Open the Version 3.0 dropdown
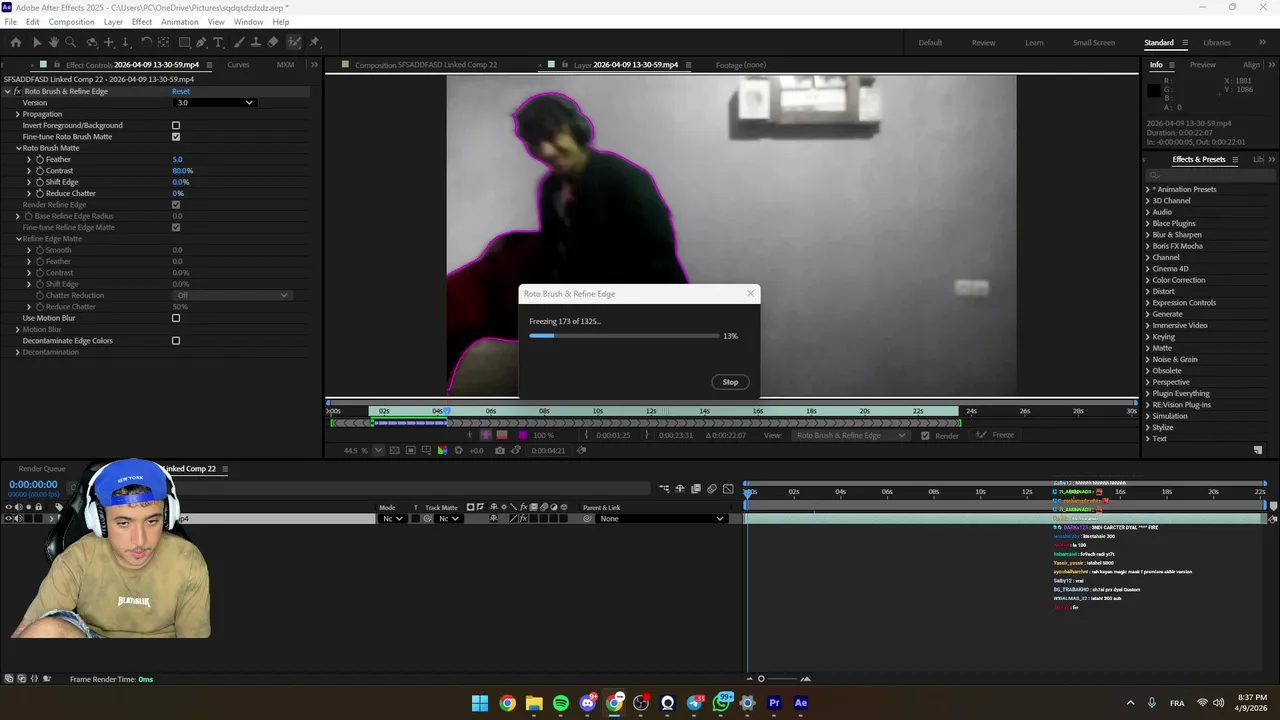Screen dimensions: 1280x720 coord(215,102)
